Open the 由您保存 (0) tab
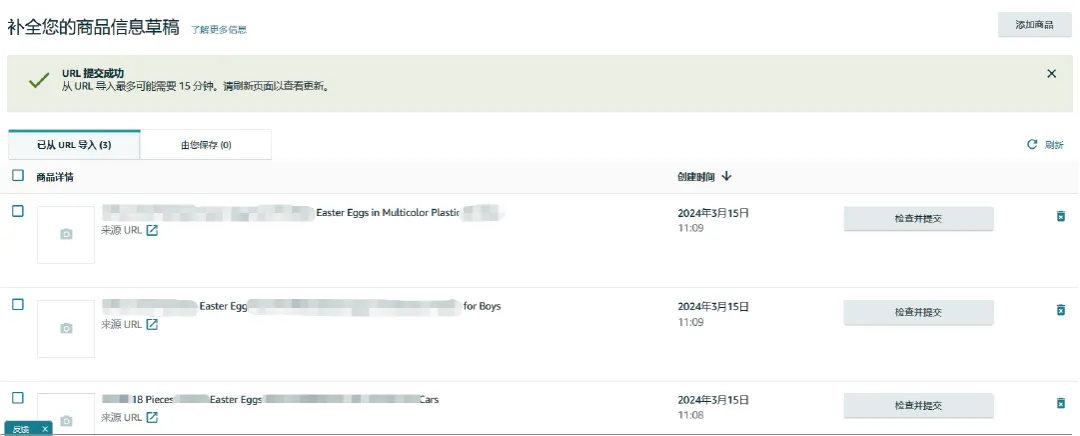The height and width of the screenshot is (436, 1080). (x=205, y=145)
